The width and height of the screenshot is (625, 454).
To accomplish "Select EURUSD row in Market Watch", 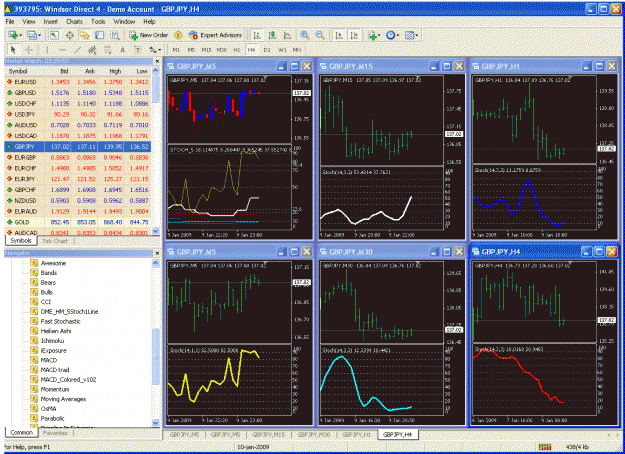I will 78,82.
